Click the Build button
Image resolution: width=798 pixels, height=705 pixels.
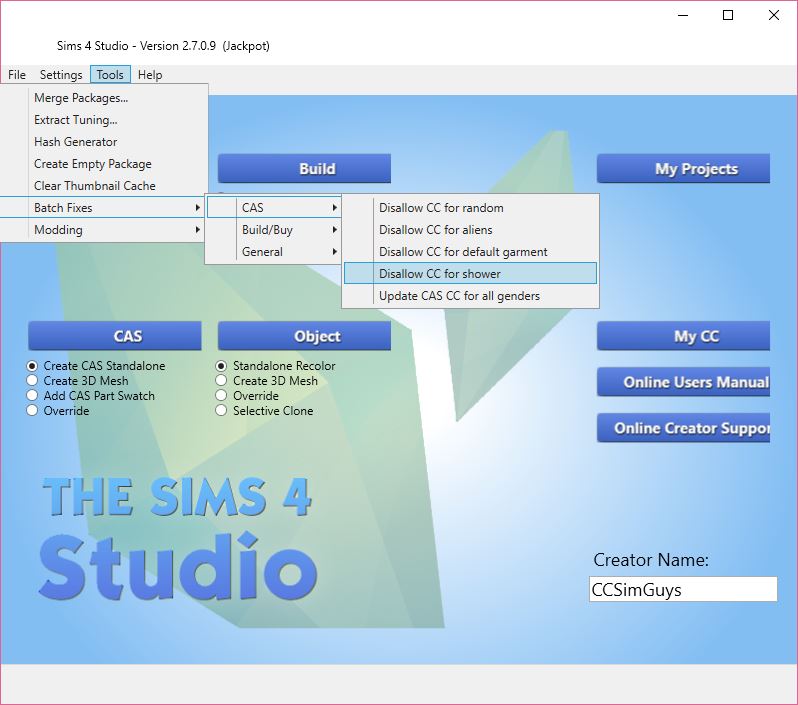pos(304,168)
